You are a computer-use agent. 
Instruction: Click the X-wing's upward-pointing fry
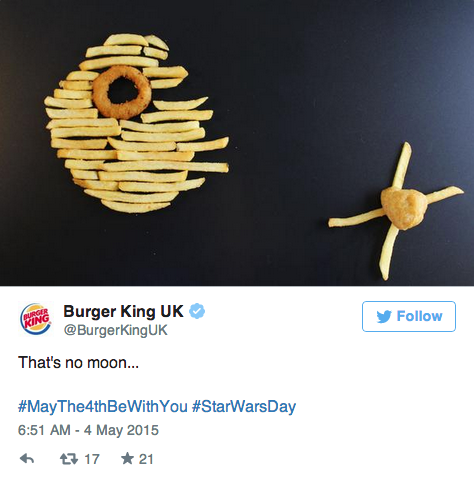(x=401, y=165)
